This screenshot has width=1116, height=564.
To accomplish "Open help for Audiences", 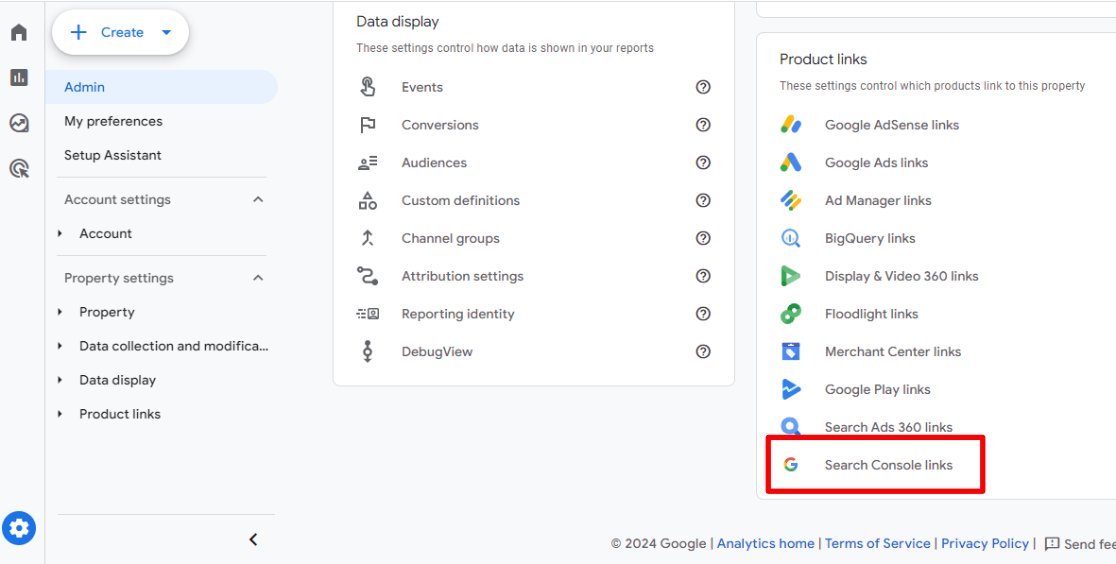I will point(703,162).
